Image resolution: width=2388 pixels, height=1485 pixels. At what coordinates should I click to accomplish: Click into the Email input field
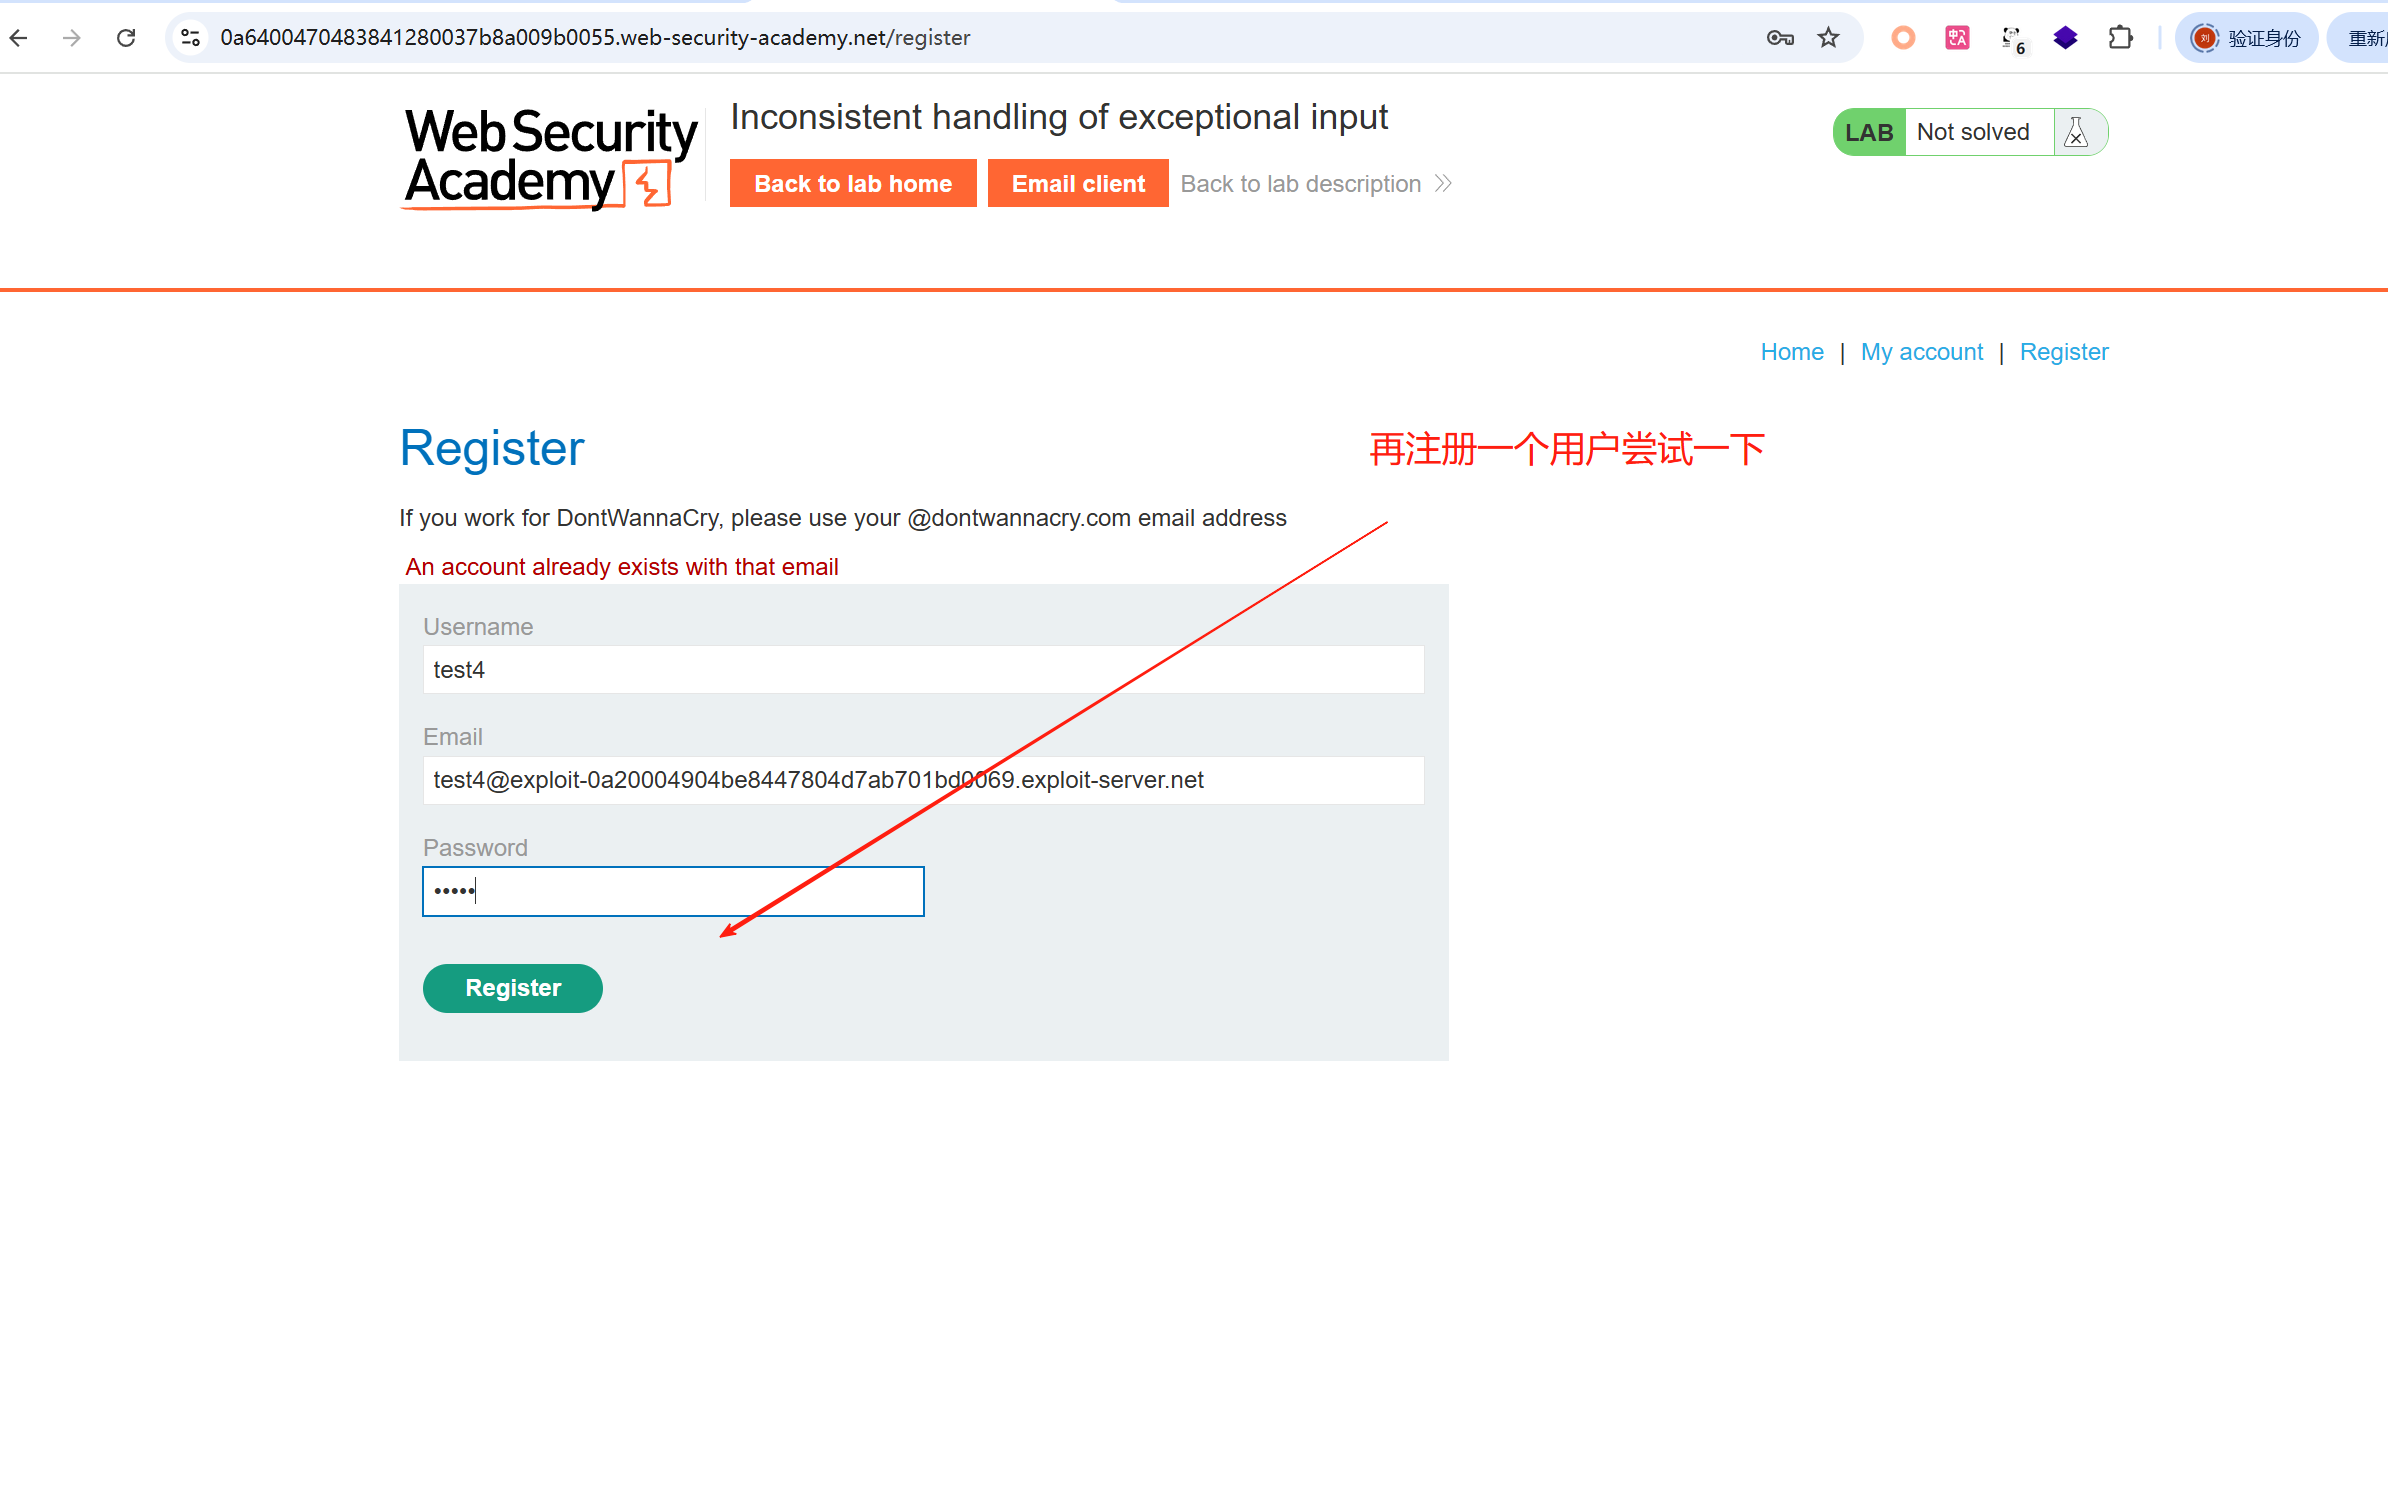coord(923,780)
